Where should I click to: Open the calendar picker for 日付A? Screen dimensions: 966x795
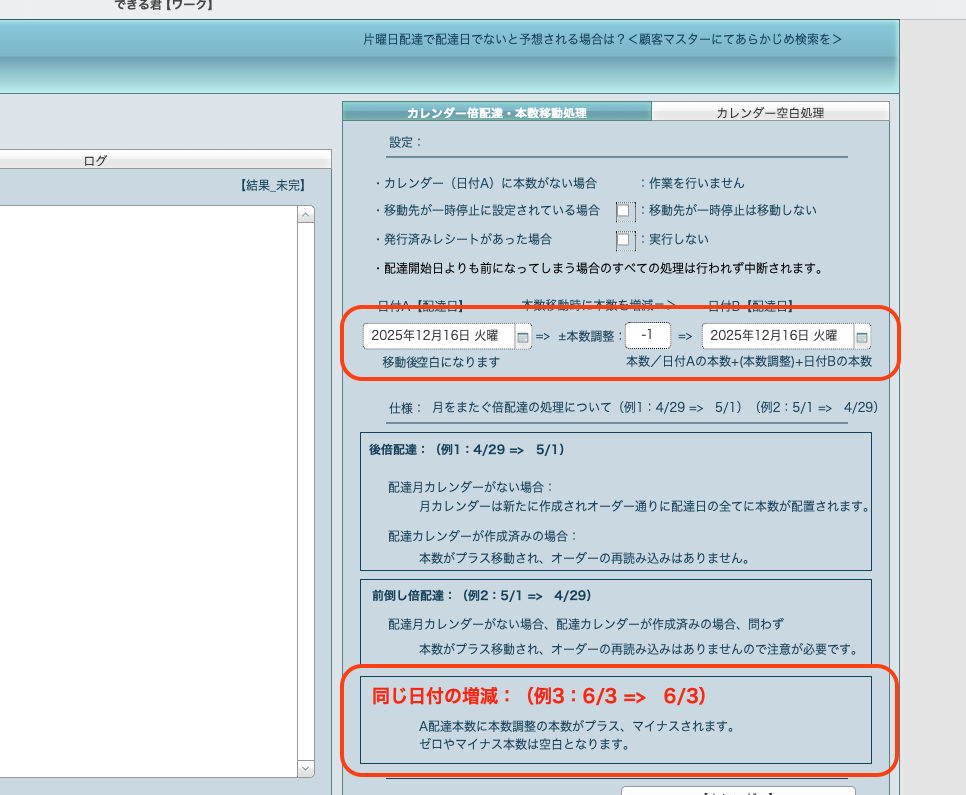click(522, 337)
